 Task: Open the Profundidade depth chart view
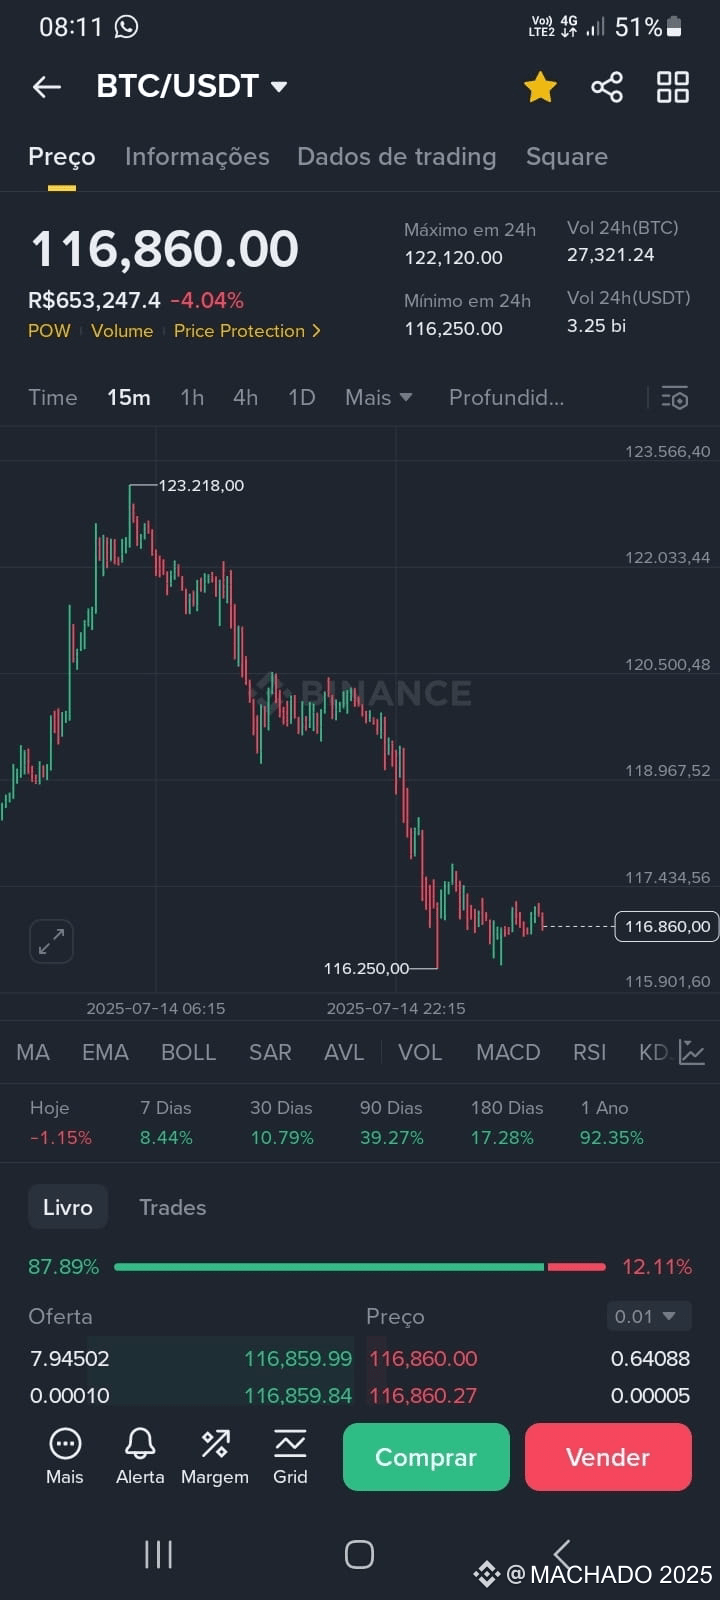506,397
